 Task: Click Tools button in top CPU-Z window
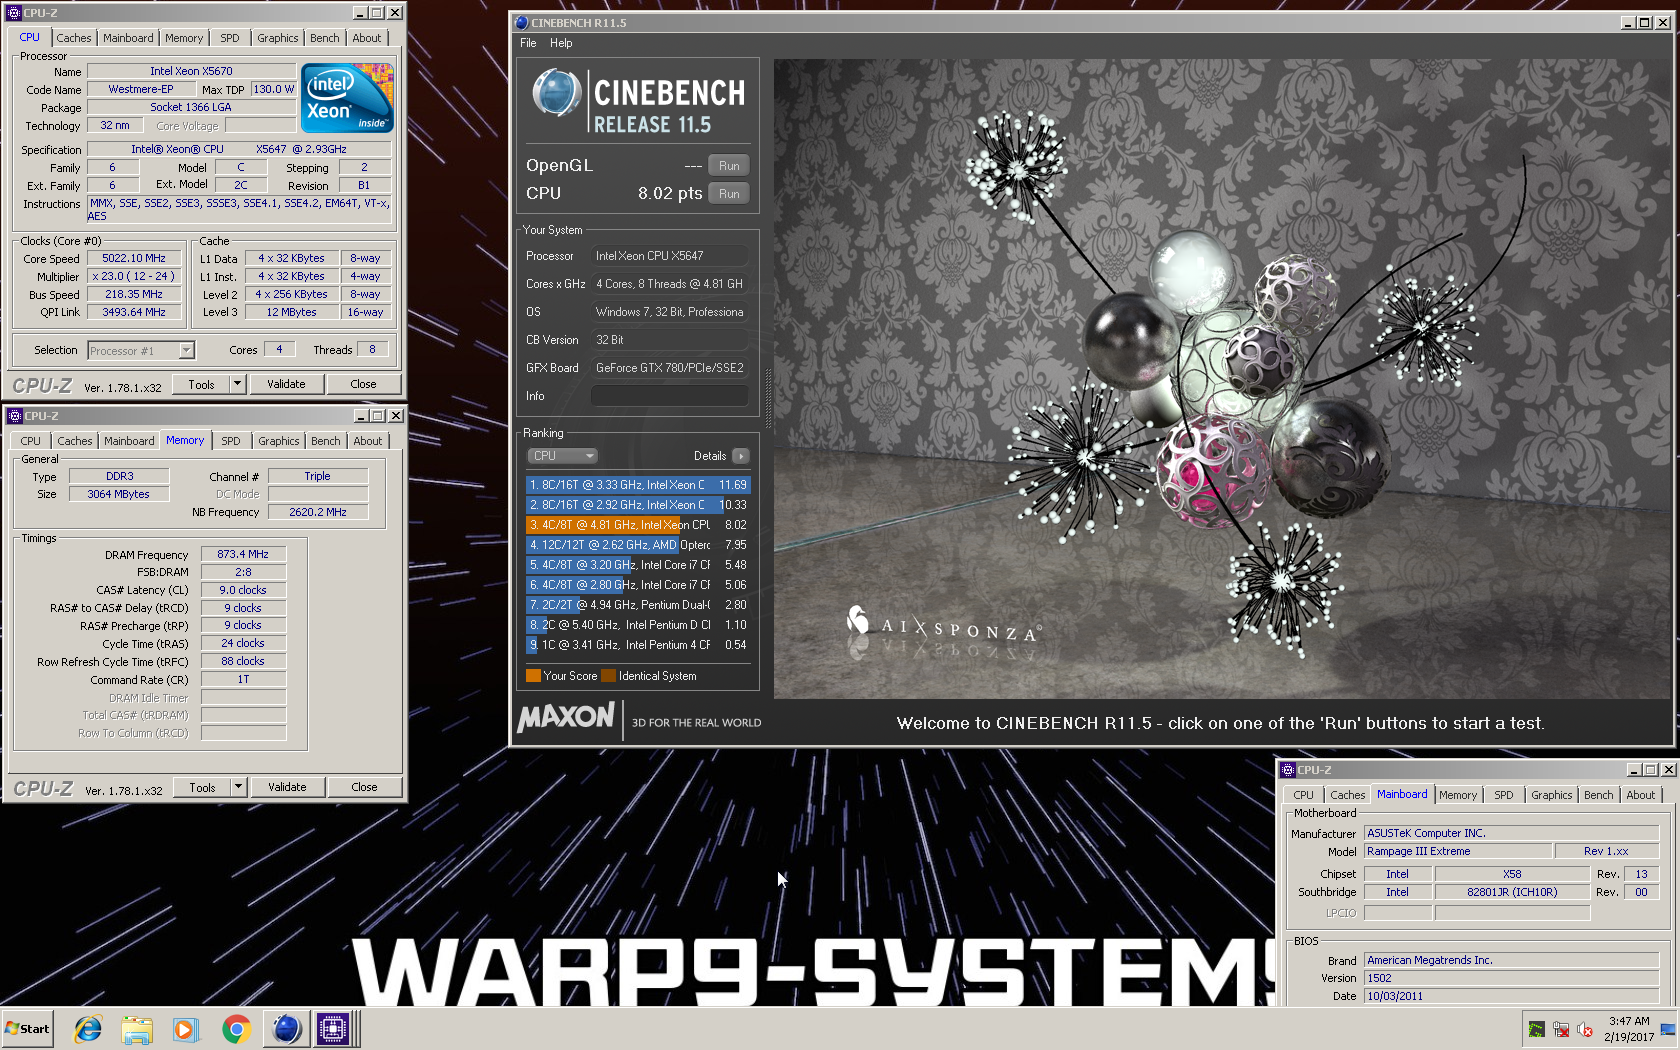tap(202, 384)
